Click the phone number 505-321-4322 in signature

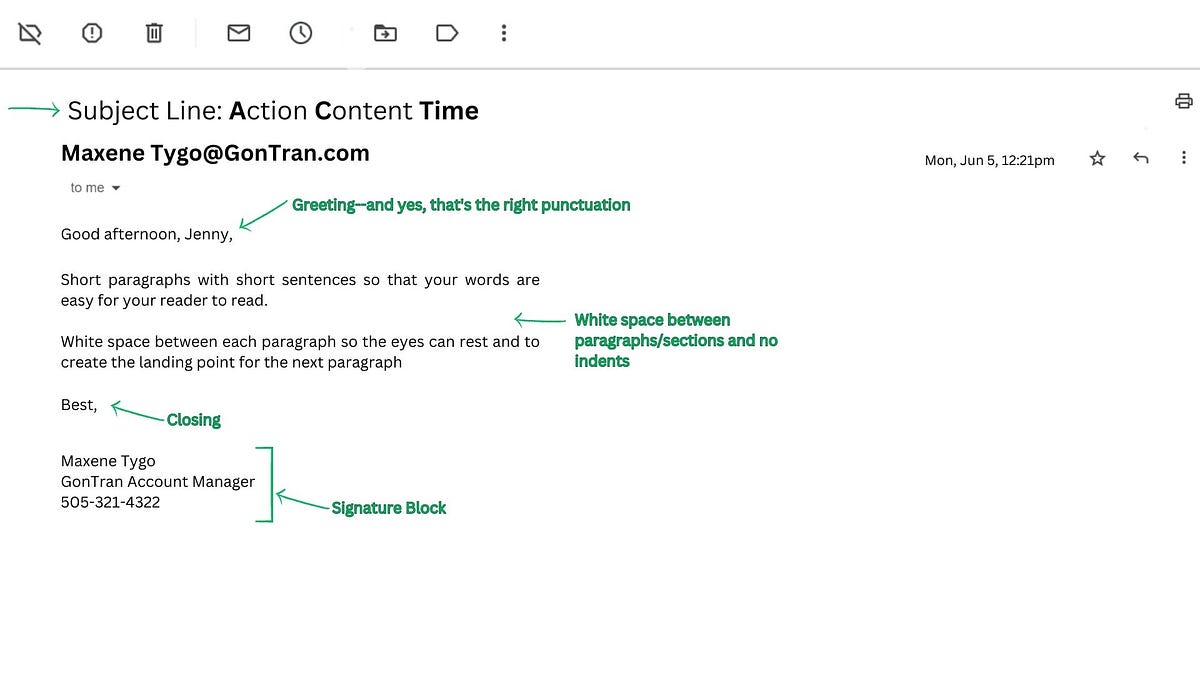[x=110, y=502]
